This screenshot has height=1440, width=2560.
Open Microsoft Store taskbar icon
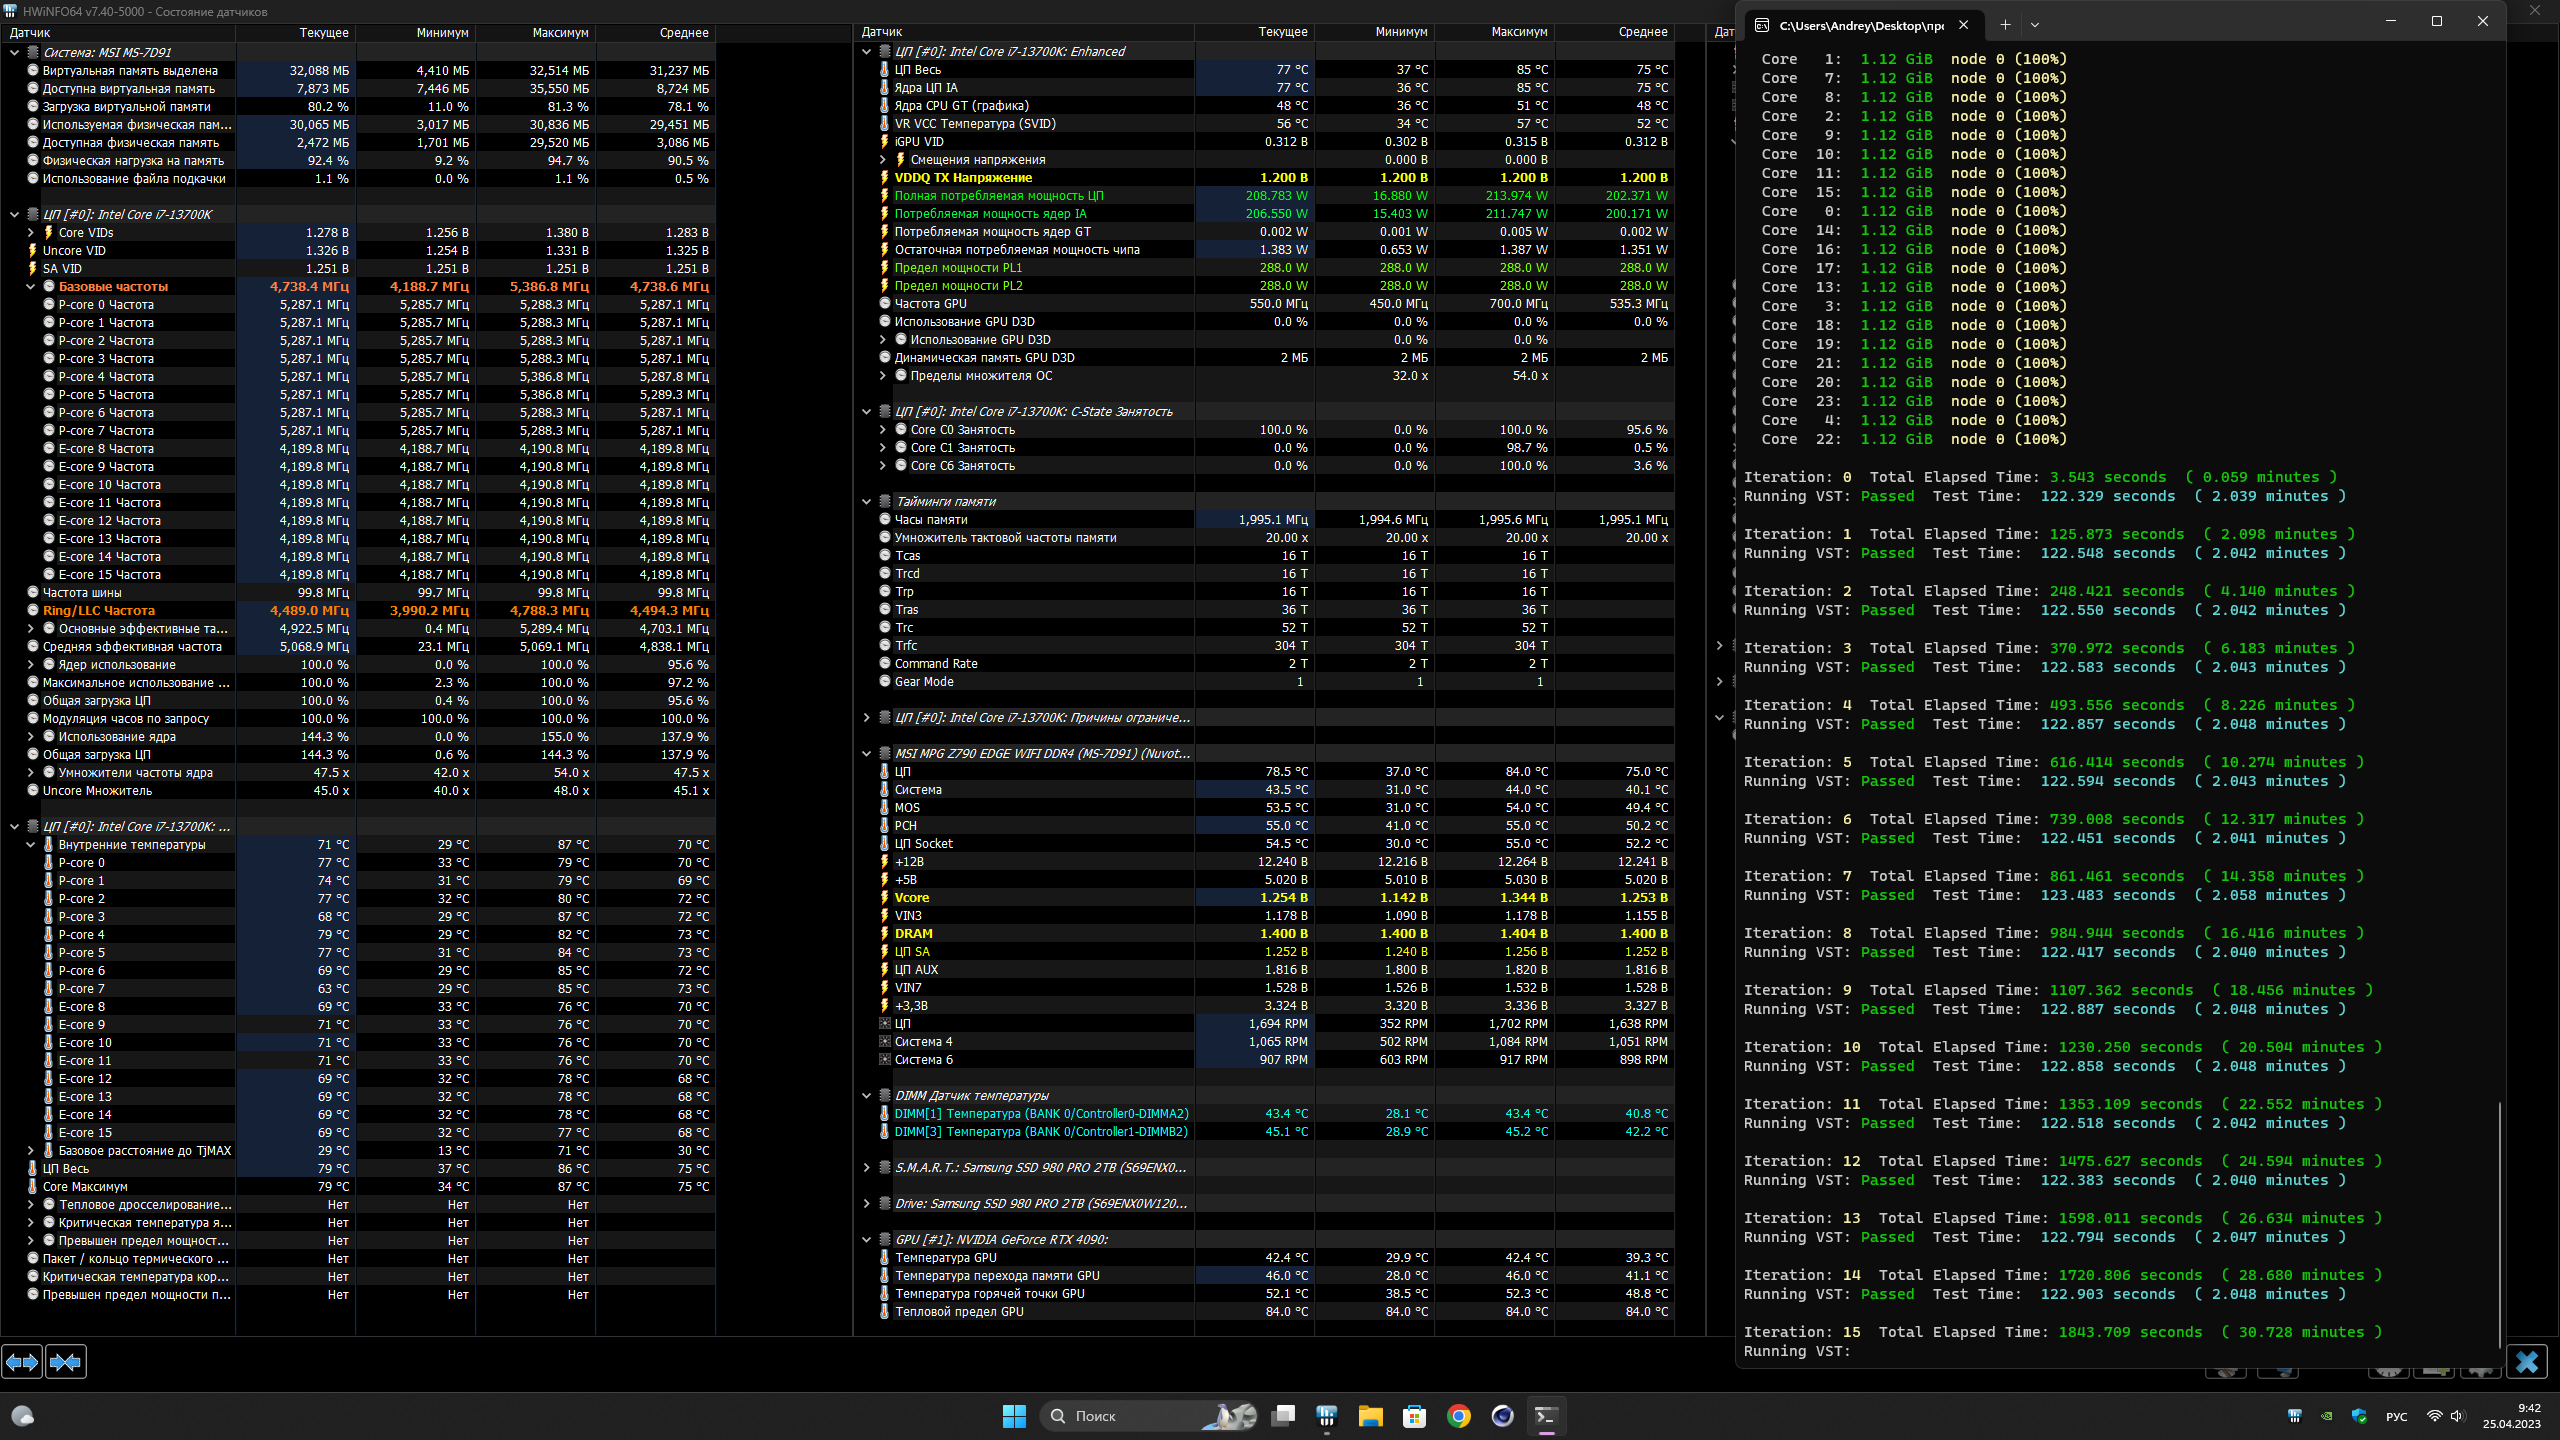pyautogui.click(x=1414, y=1416)
